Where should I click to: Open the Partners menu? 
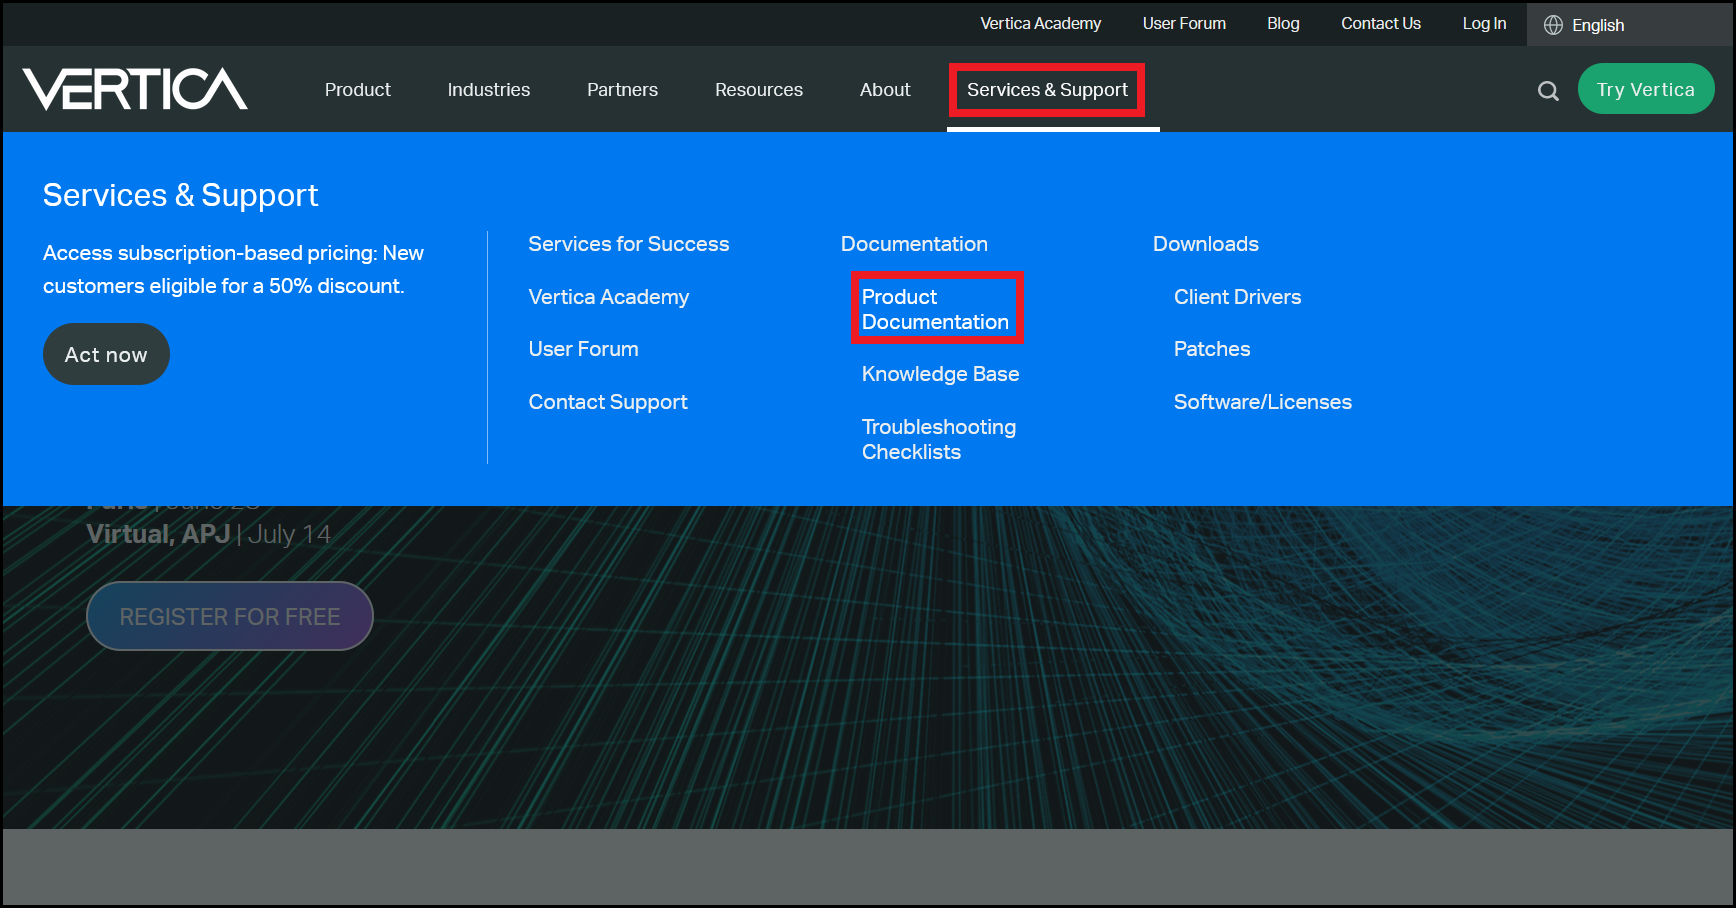coord(622,90)
